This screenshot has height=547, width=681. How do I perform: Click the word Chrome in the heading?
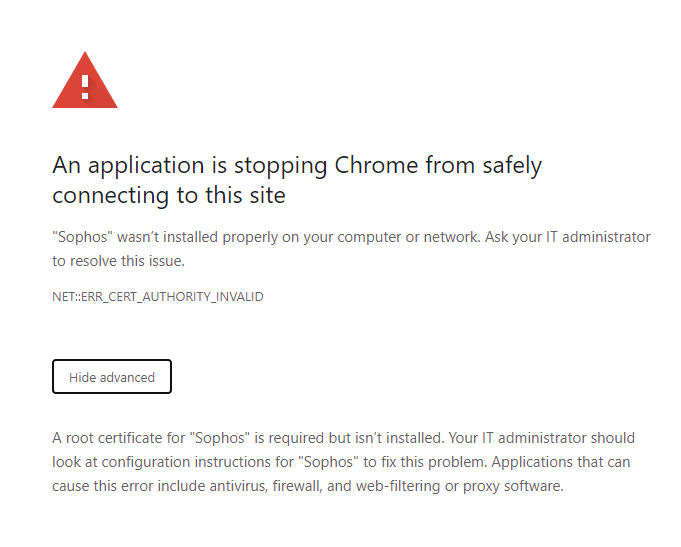(x=376, y=166)
